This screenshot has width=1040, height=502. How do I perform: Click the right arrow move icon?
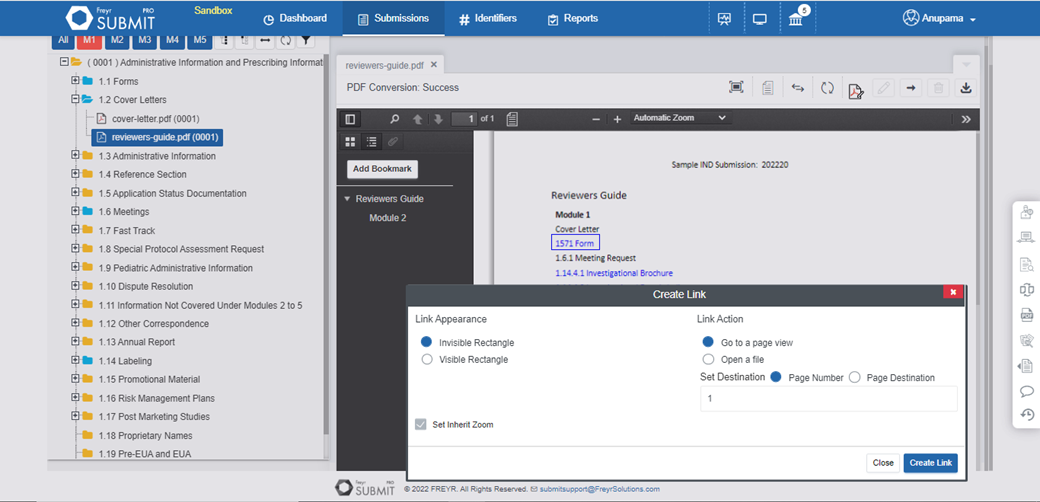[x=911, y=88]
